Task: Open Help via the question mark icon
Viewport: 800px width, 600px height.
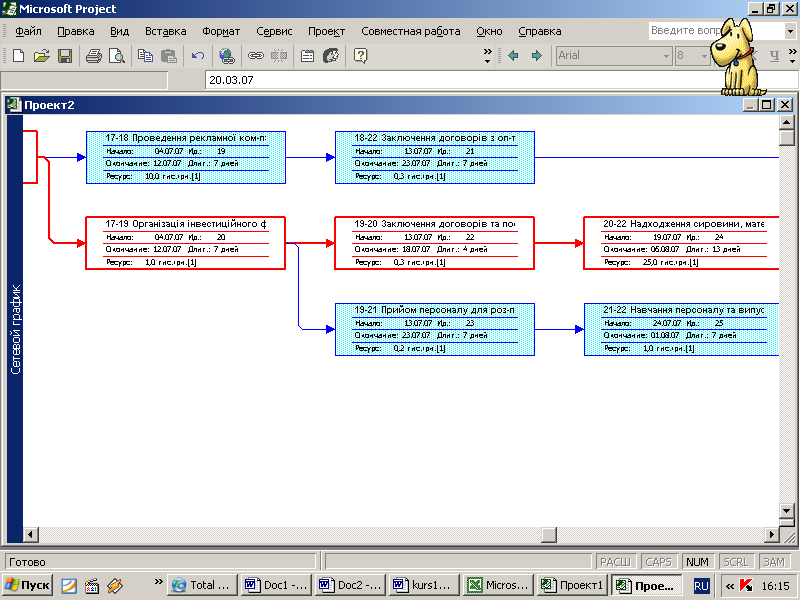Action: click(x=360, y=56)
